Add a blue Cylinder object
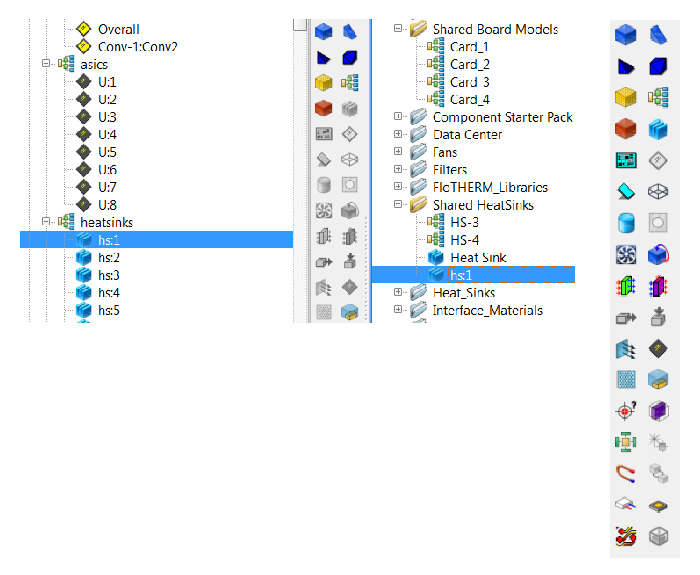Screen dimensions: 700x575 pyautogui.click(x=626, y=223)
